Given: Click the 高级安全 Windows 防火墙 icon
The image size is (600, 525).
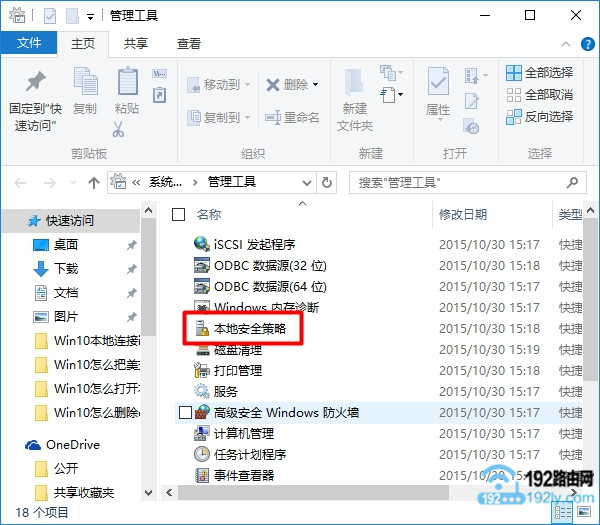Looking at the screenshot, I should point(202,412).
